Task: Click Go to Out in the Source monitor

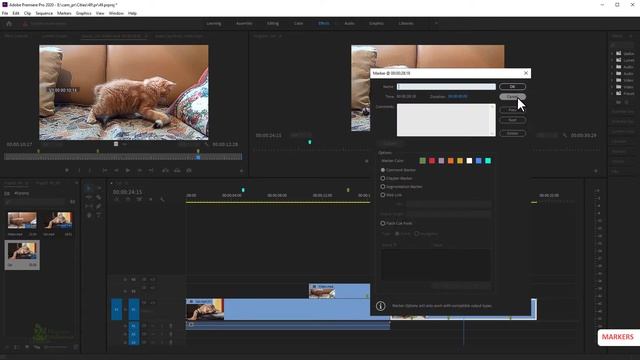Action: tap(151, 170)
